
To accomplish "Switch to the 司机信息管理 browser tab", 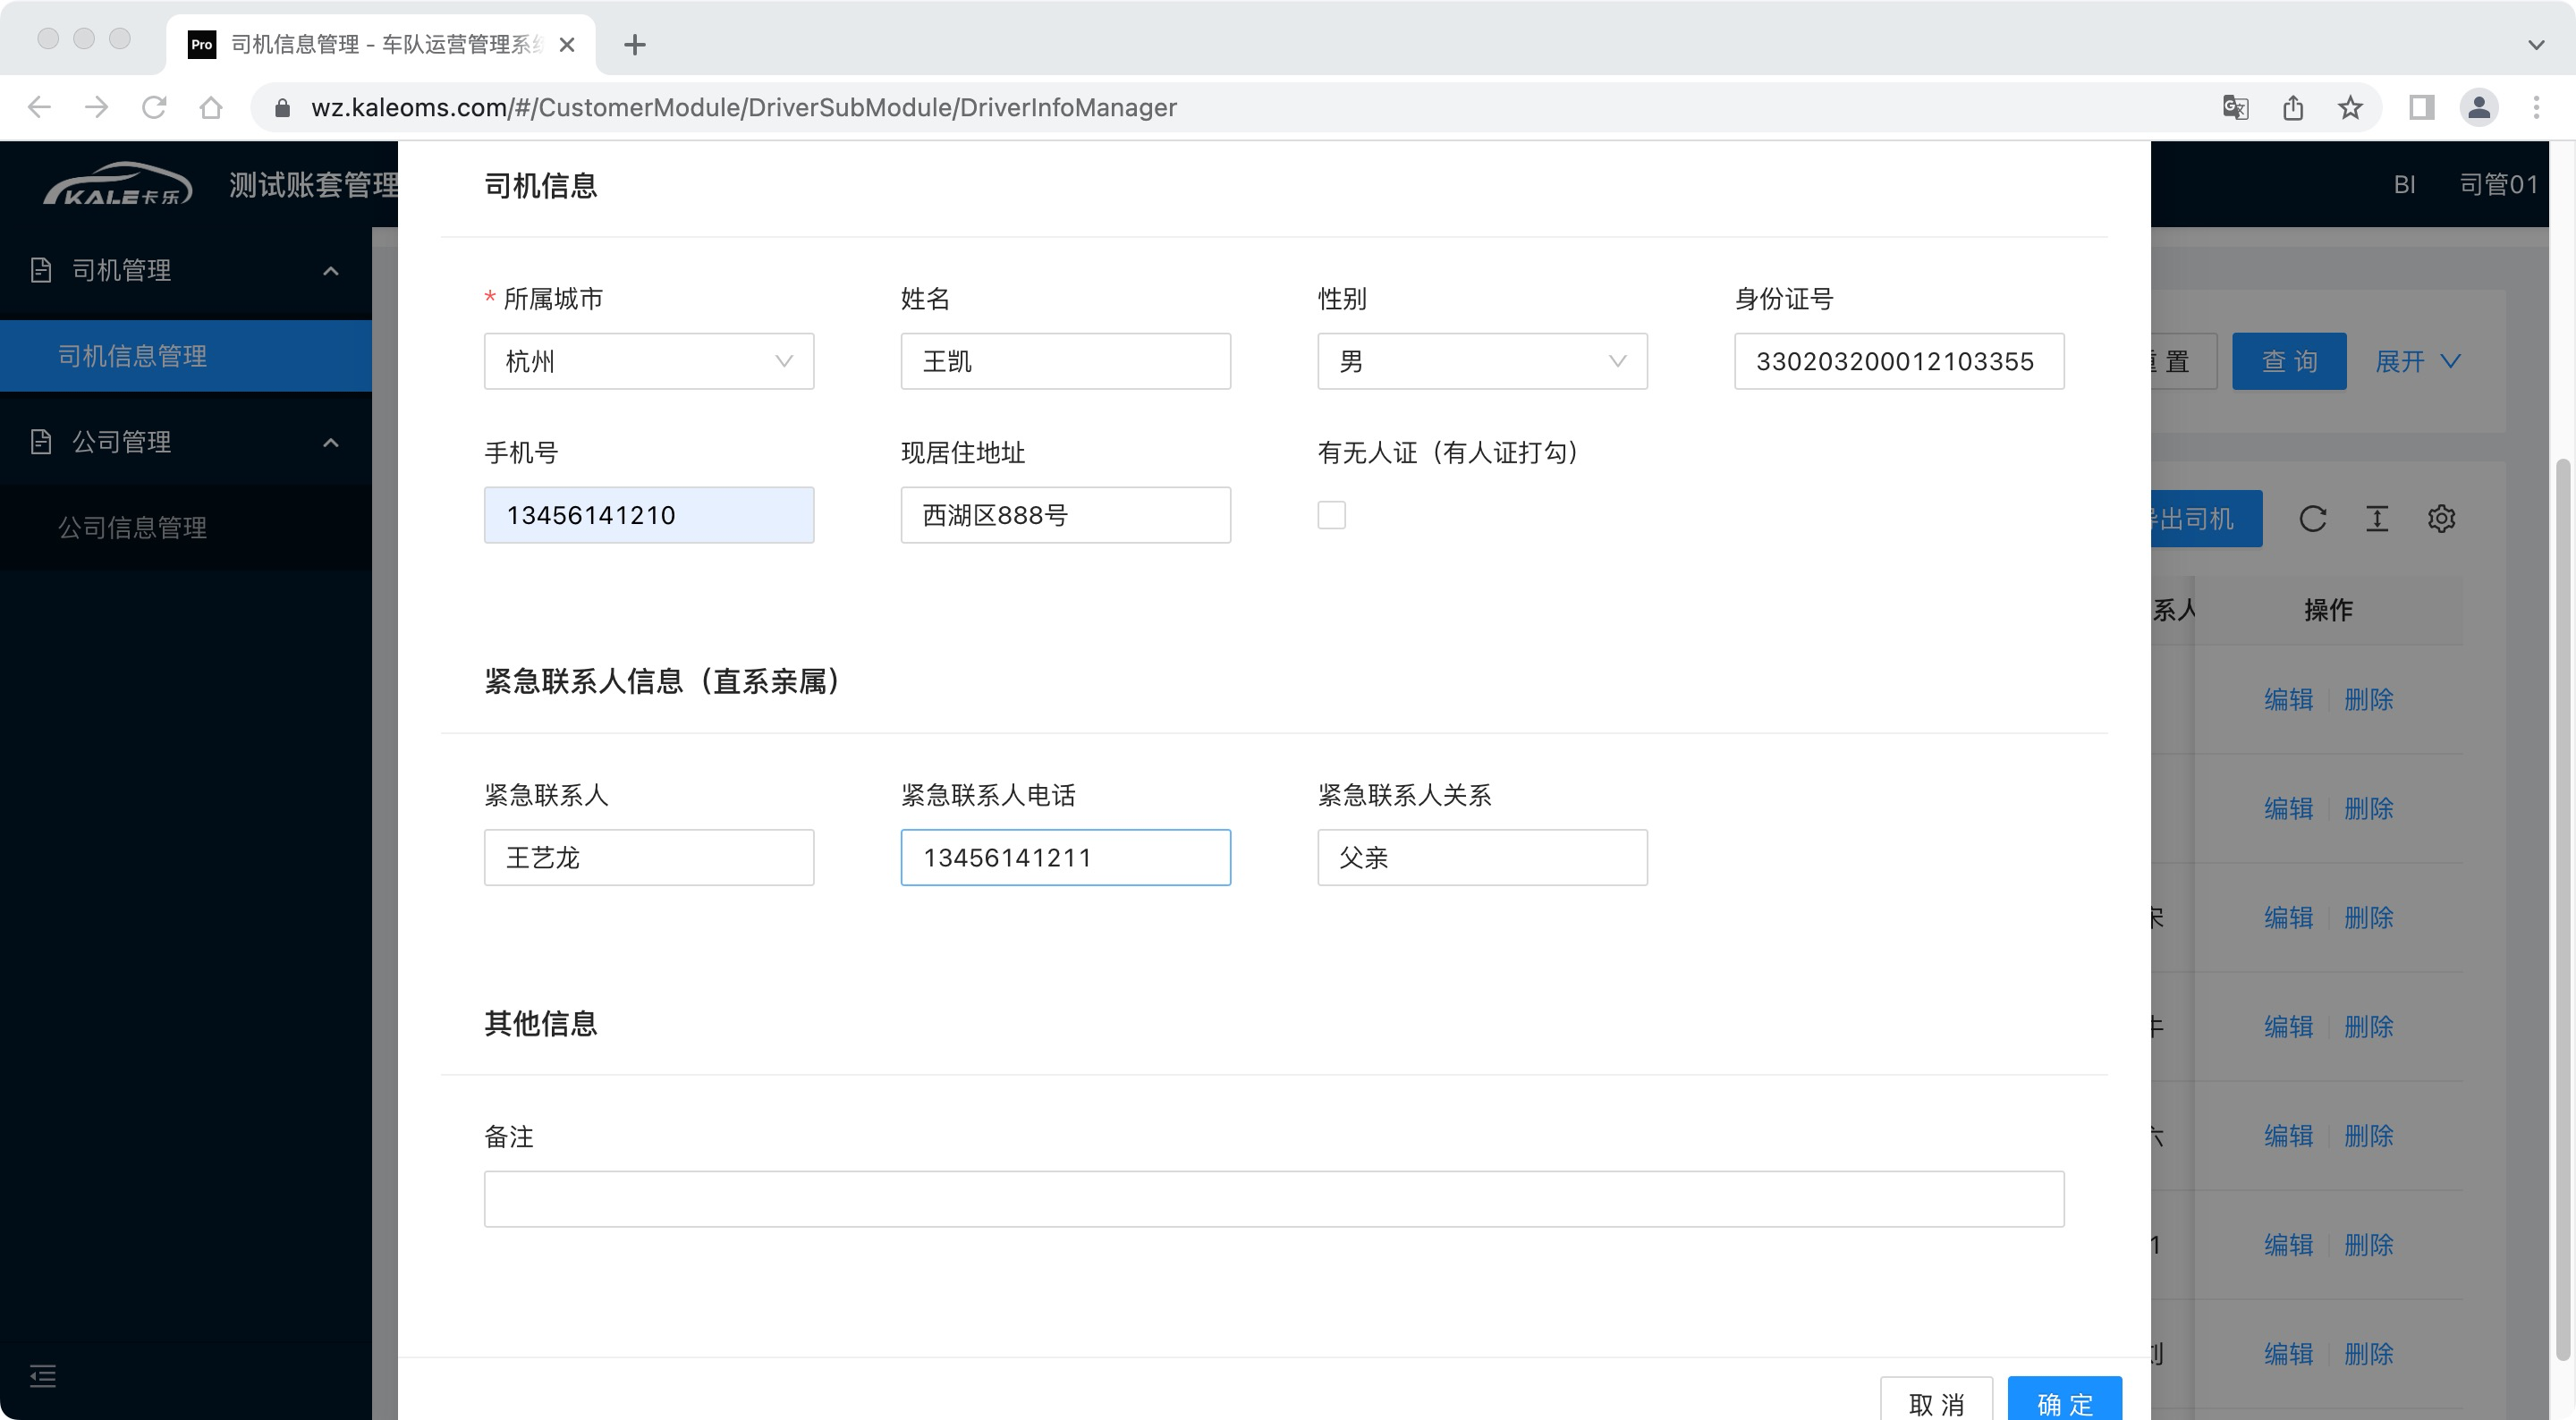I will coord(380,45).
